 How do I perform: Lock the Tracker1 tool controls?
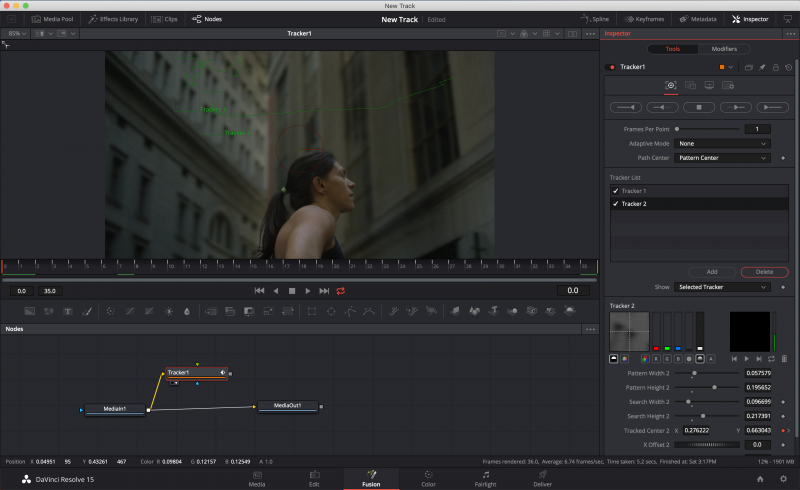(x=774, y=67)
